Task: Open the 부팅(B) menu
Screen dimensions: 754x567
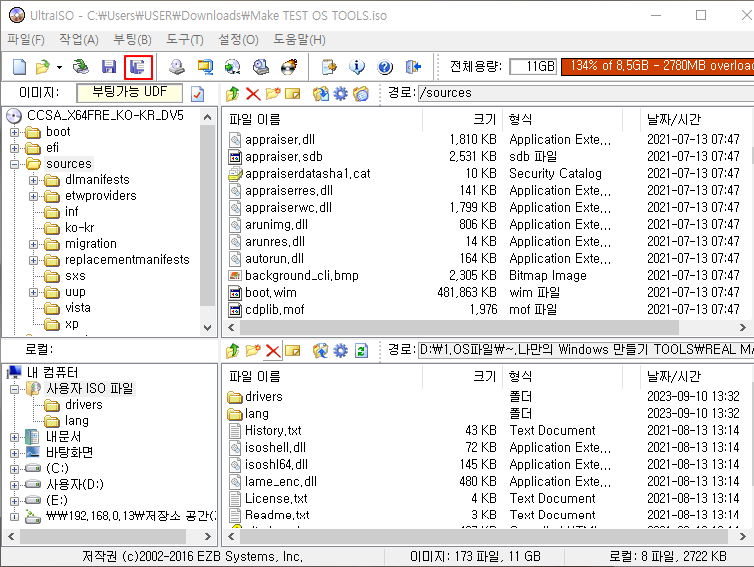Action: (x=132, y=39)
